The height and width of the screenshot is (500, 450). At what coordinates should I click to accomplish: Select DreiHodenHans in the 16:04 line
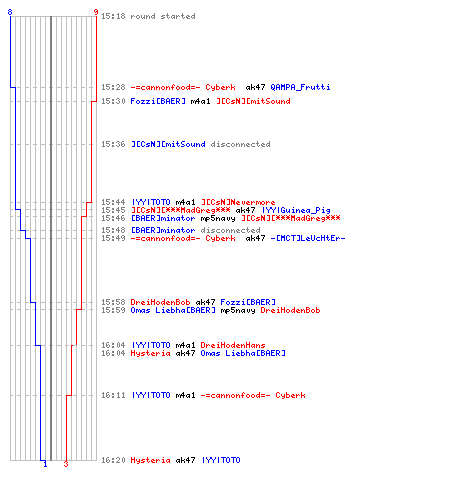pyautogui.click(x=233, y=345)
